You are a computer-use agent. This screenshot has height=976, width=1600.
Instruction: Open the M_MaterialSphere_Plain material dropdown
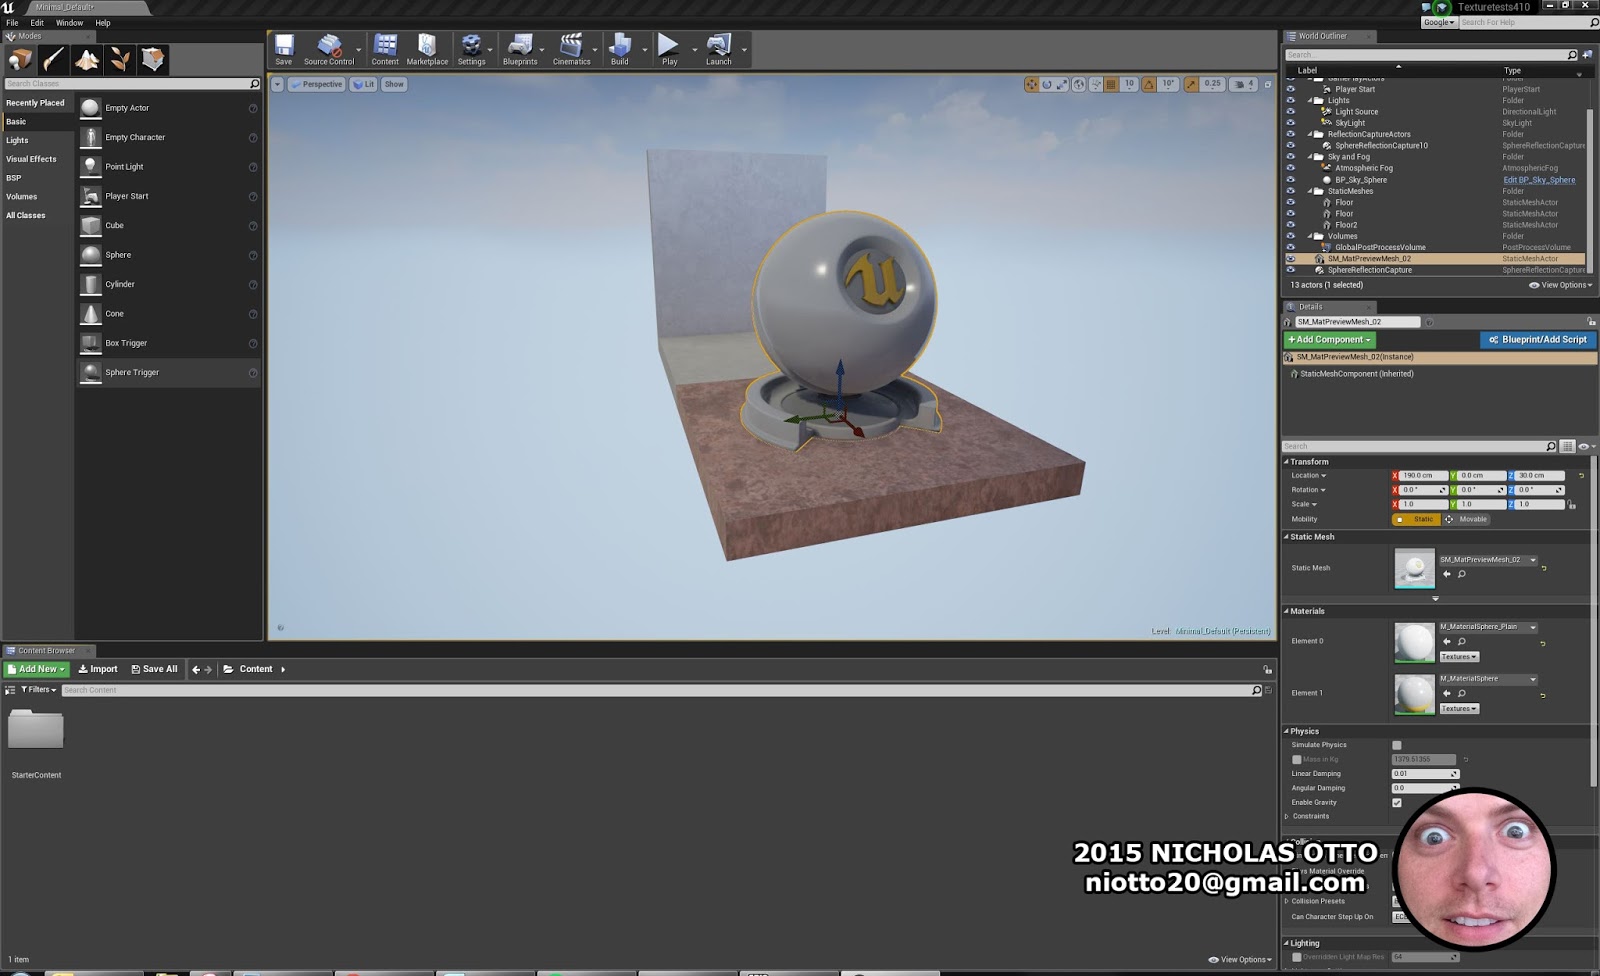(x=1488, y=627)
